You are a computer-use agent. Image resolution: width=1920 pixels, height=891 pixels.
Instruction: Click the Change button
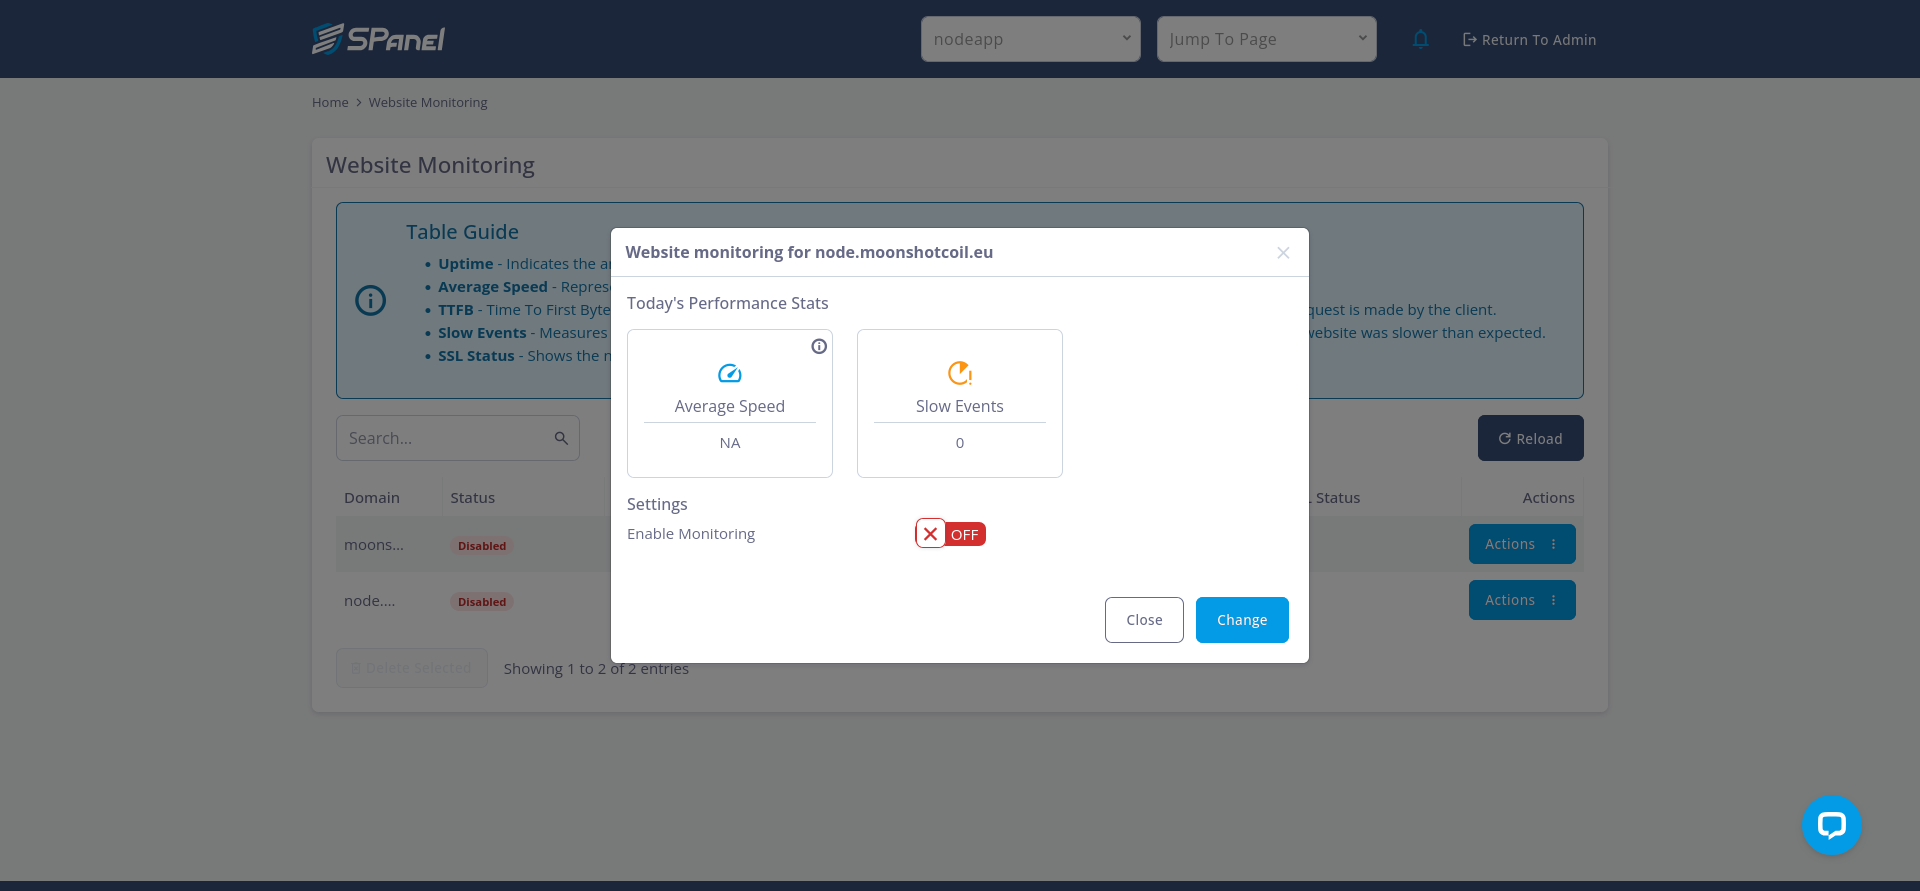[x=1242, y=620]
